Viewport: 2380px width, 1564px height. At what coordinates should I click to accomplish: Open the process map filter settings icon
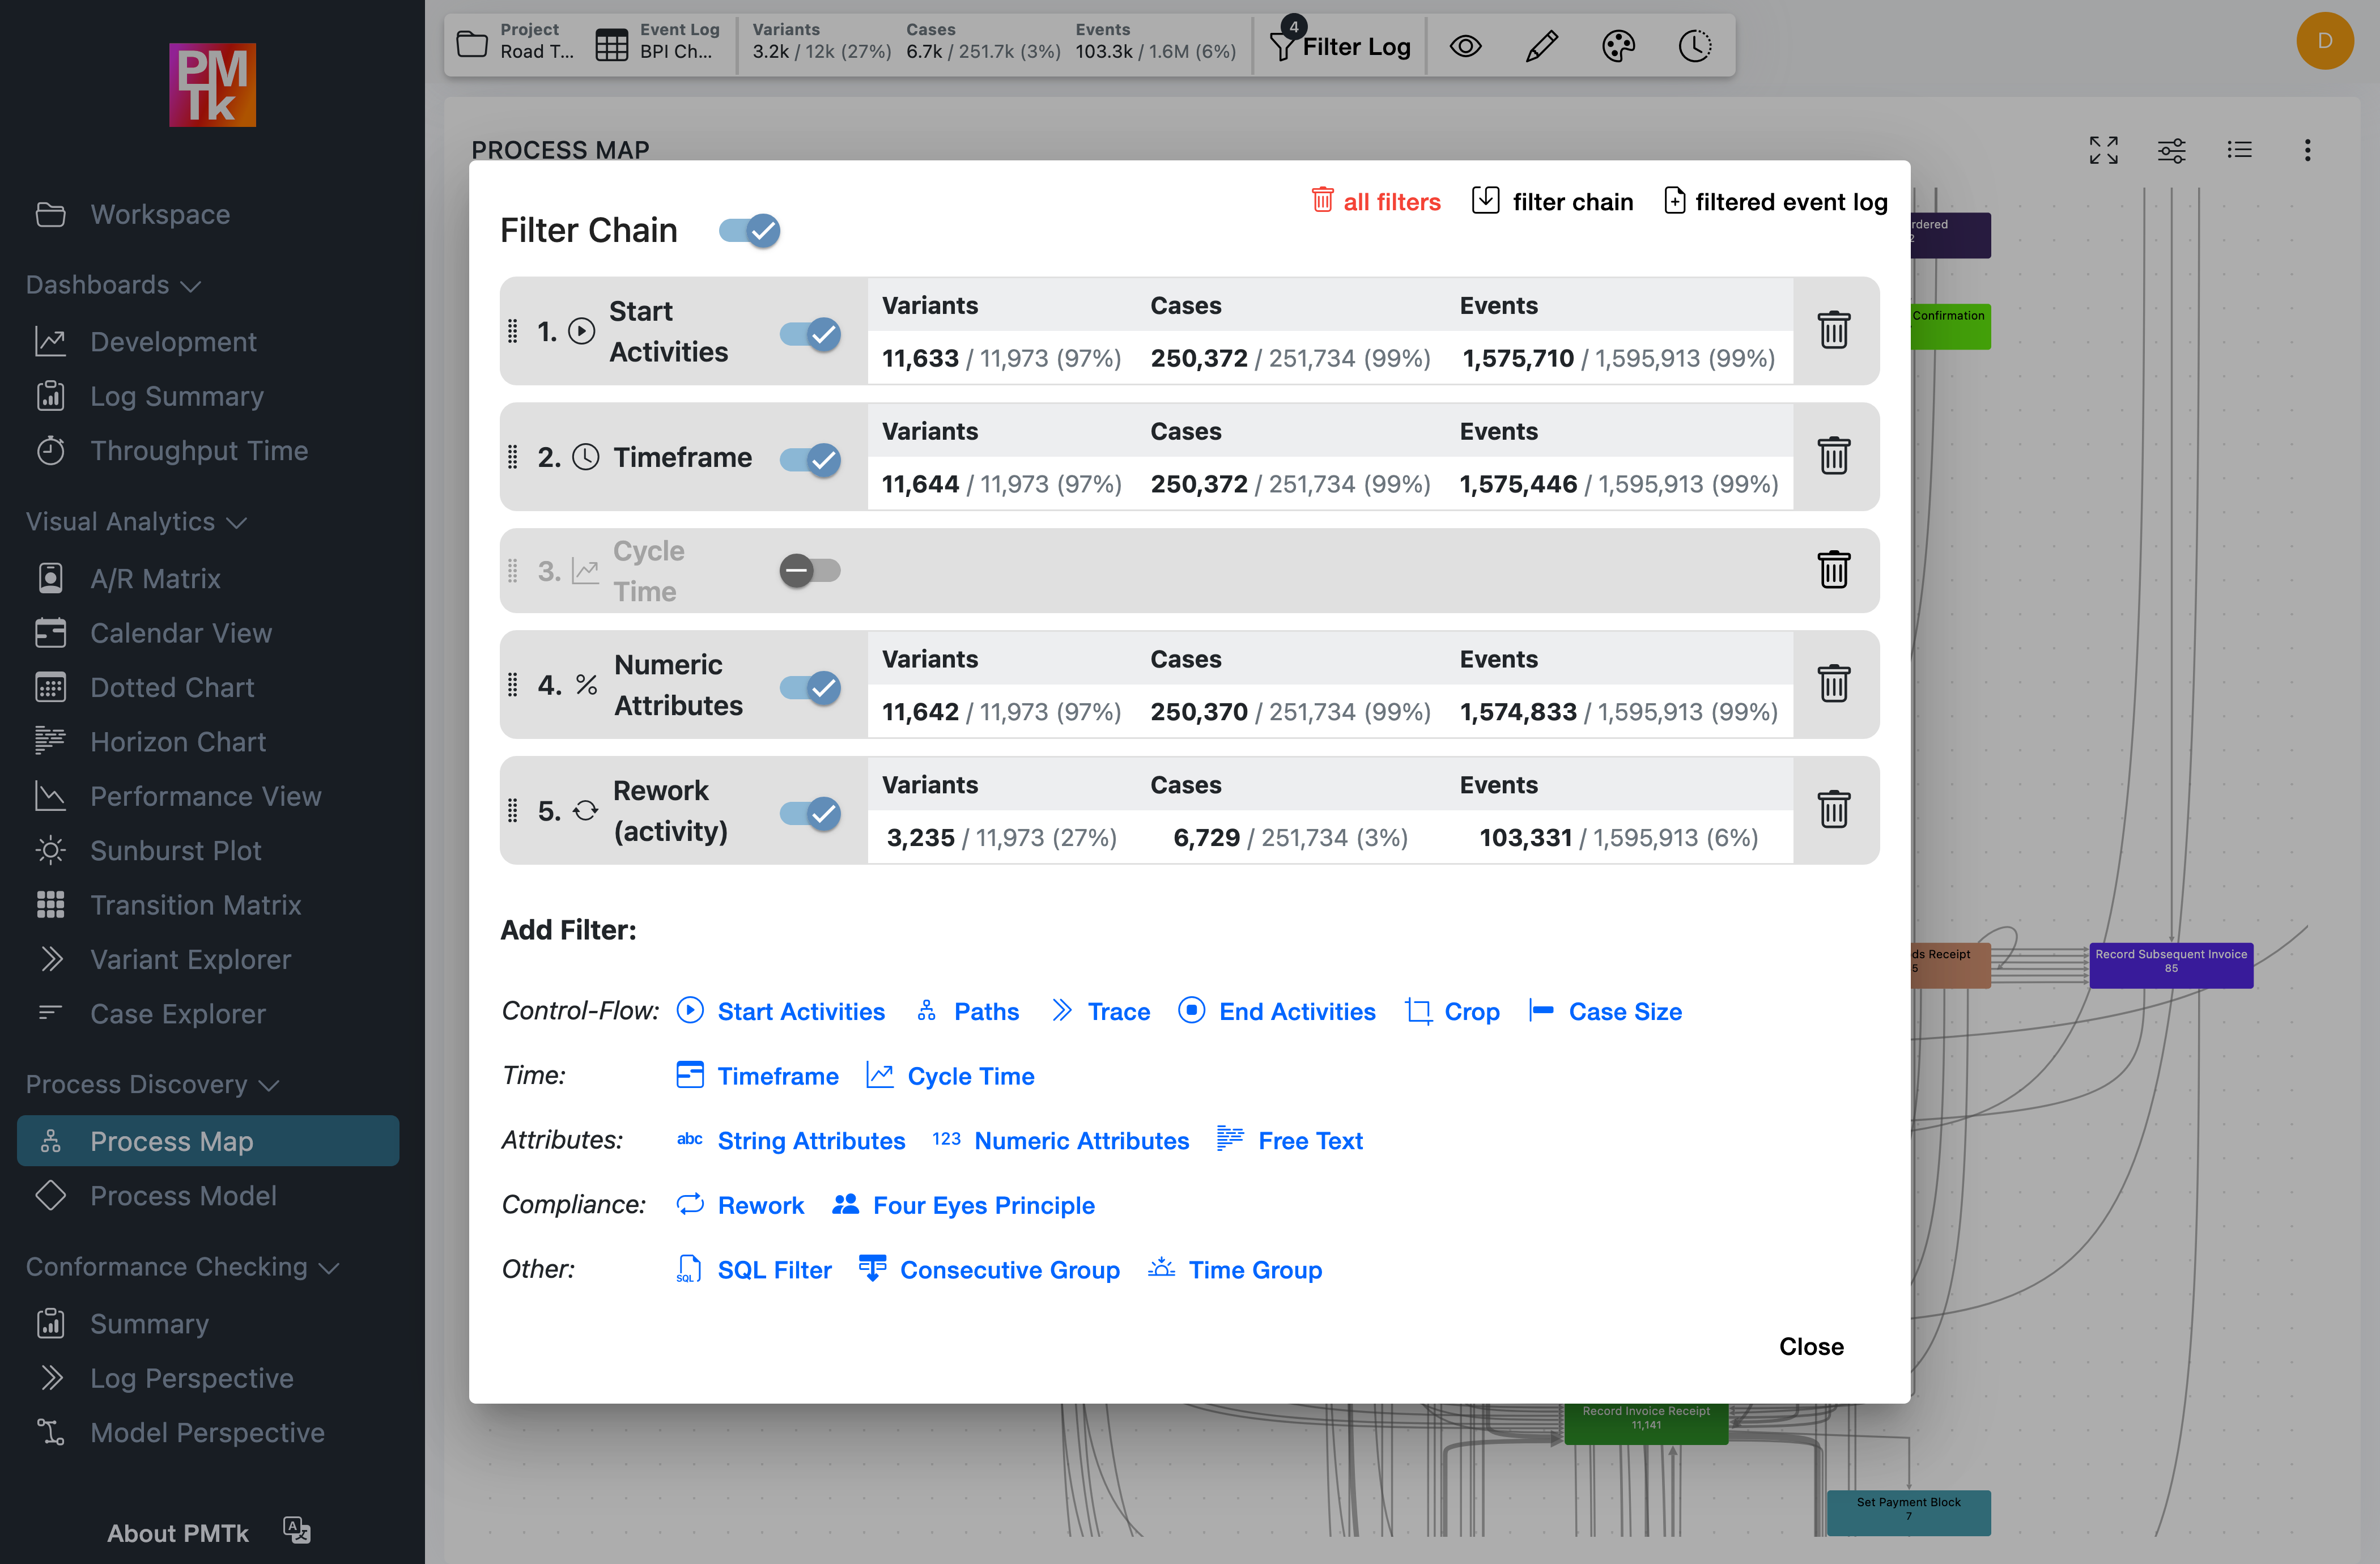[2172, 150]
